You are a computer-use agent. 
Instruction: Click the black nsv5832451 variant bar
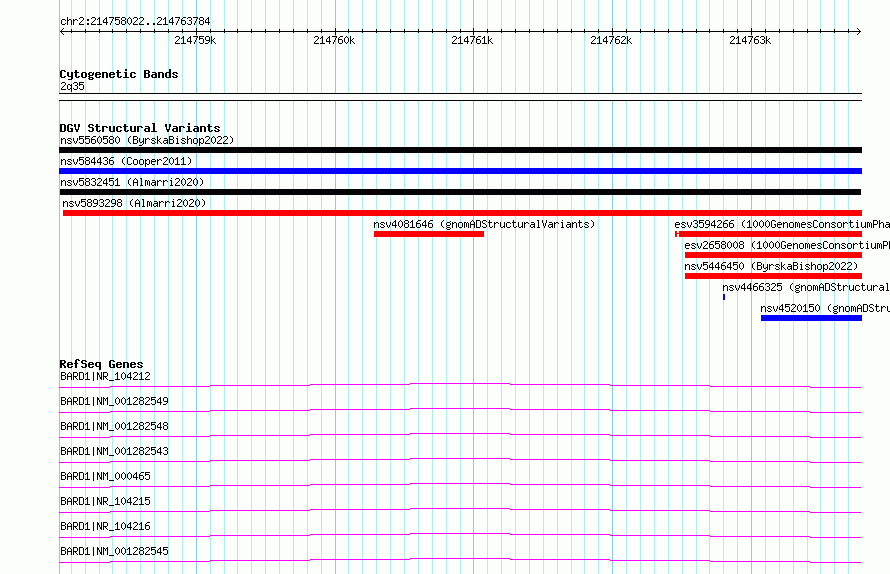pos(460,192)
